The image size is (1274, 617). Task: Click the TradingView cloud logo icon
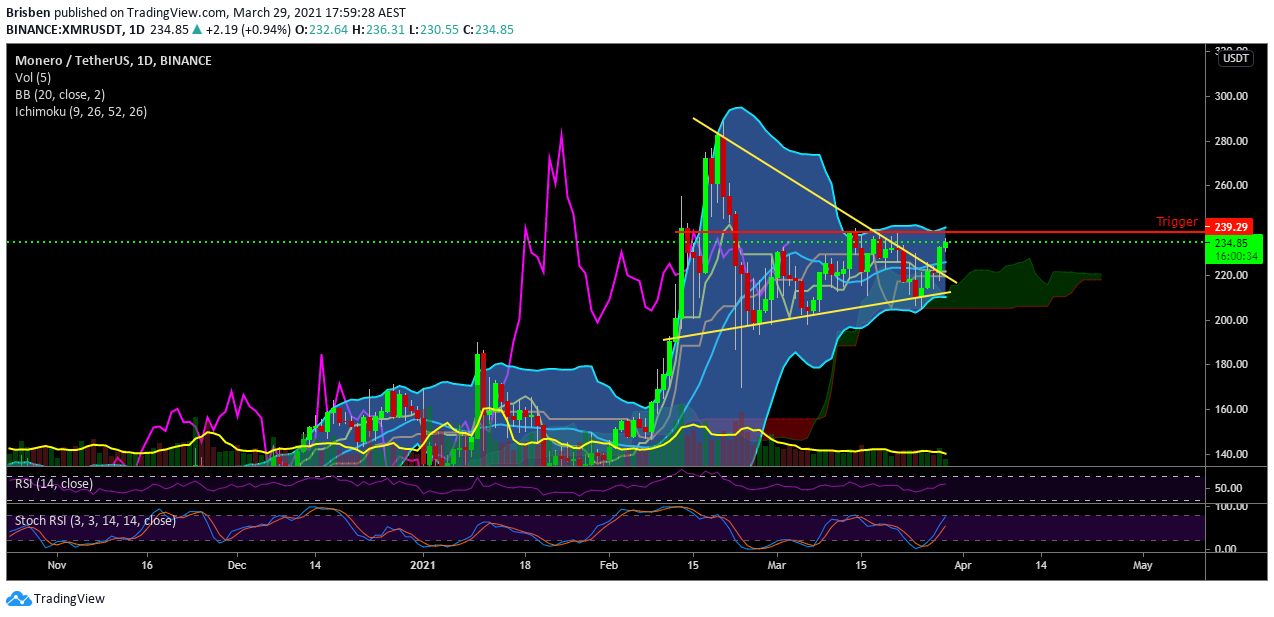[x=18, y=598]
